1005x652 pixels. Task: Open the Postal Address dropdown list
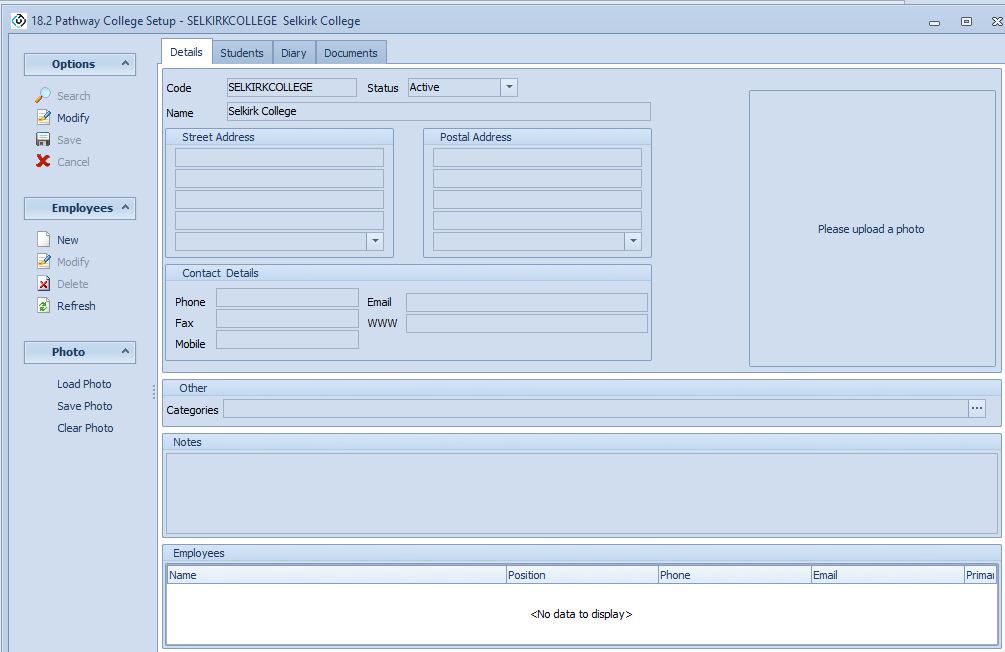click(632, 242)
